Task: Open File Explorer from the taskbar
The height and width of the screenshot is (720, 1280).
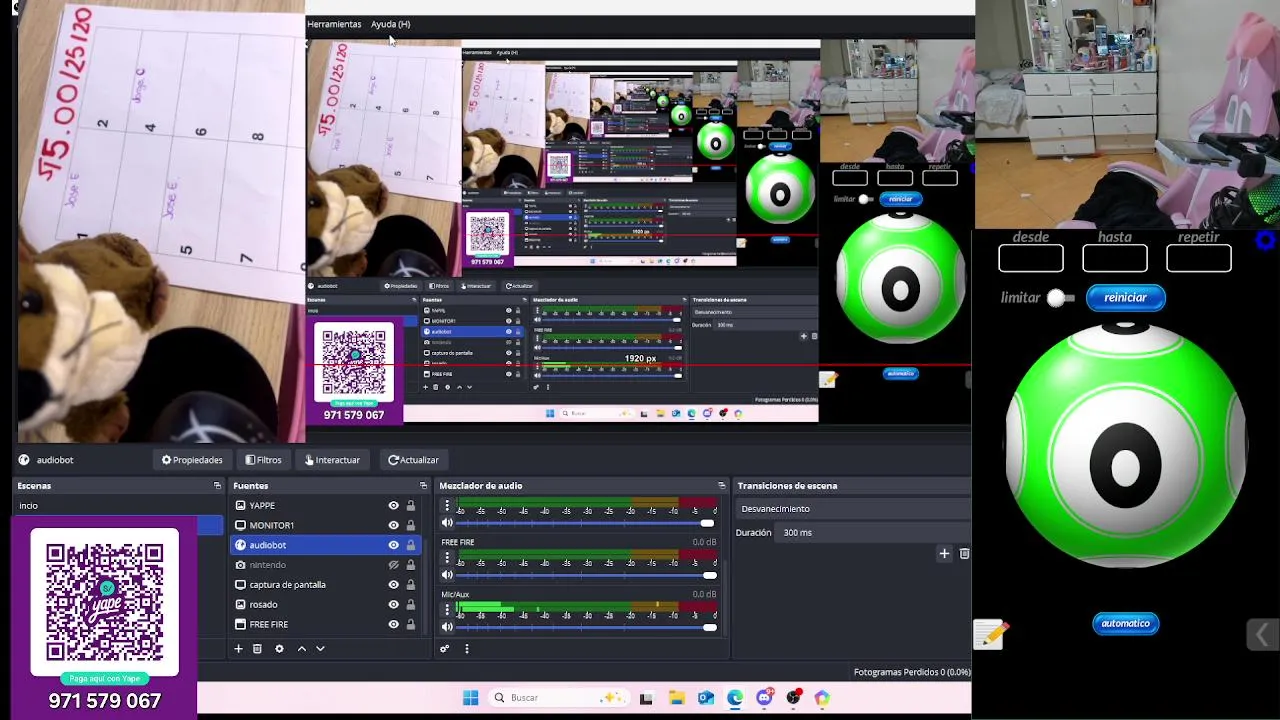Action: 676,698
